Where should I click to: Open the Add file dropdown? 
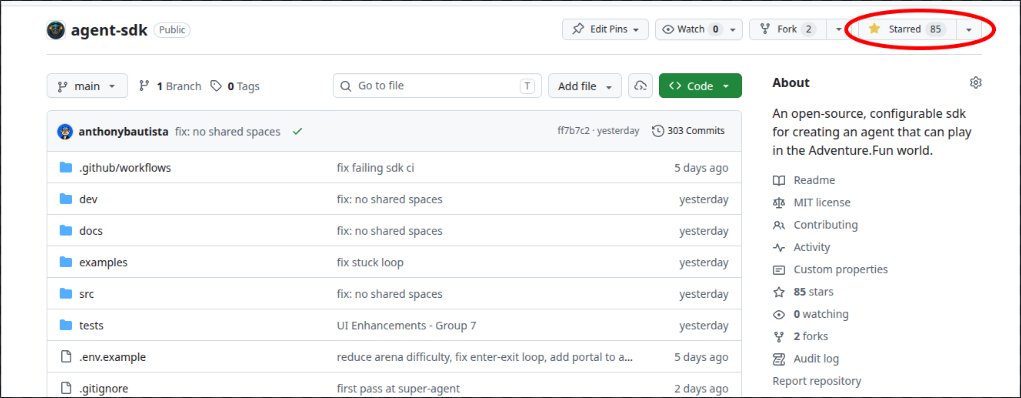tap(585, 86)
